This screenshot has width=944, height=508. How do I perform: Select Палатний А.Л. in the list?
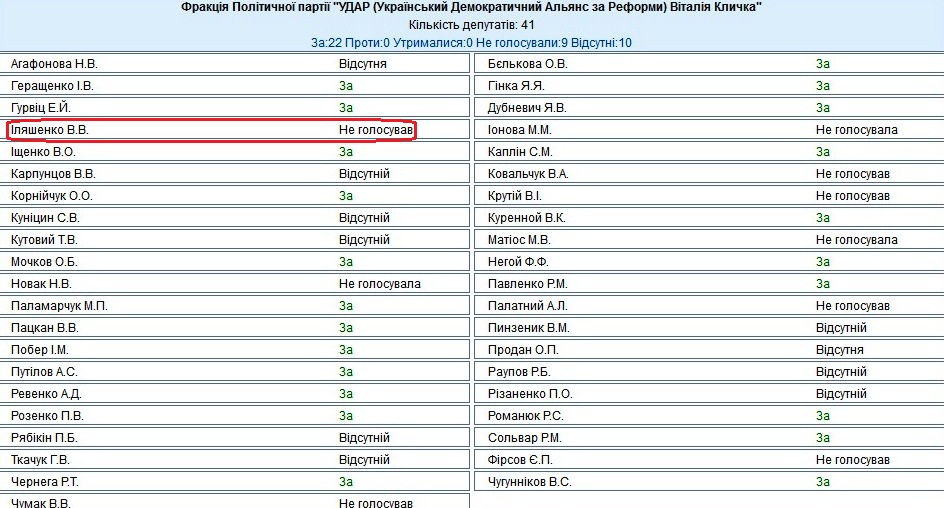pos(527,306)
